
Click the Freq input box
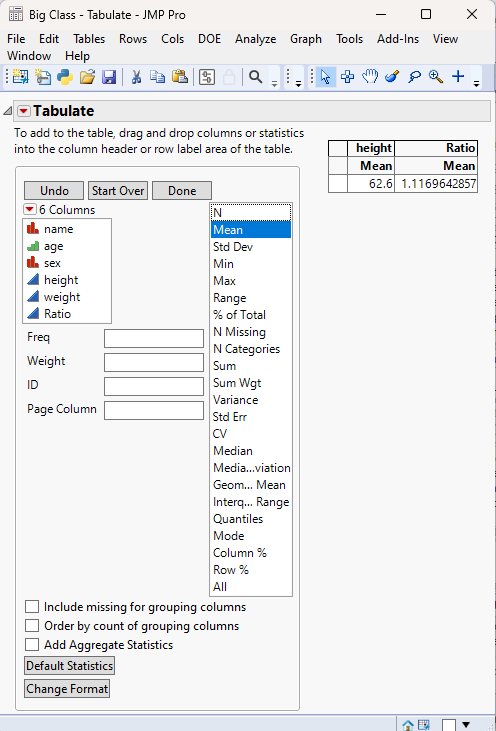coord(154,338)
